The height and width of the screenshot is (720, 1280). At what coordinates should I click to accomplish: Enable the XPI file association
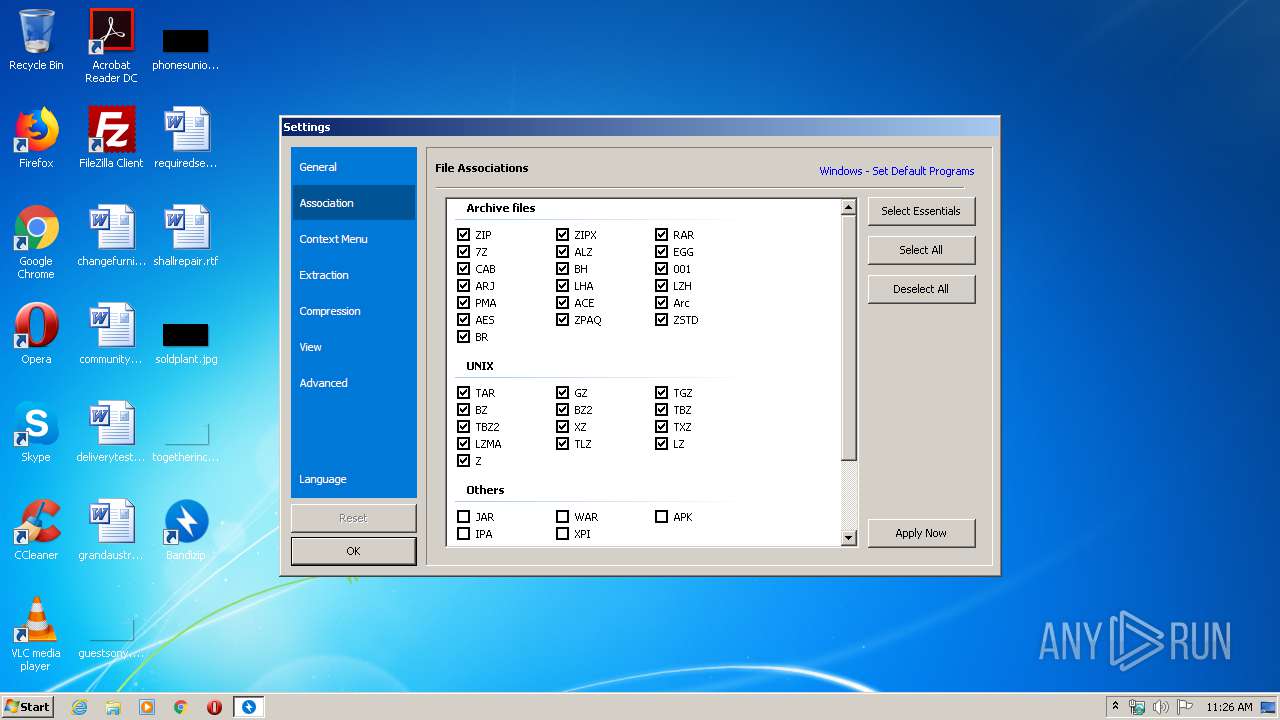coord(562,534)
